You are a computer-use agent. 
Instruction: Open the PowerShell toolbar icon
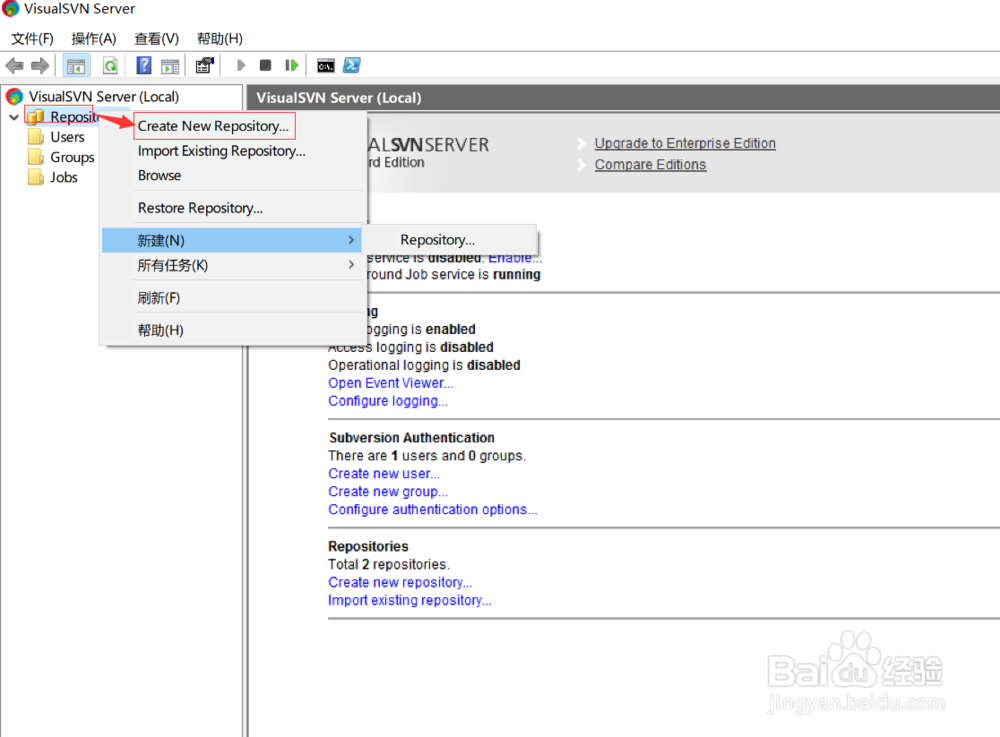point(352,65)
